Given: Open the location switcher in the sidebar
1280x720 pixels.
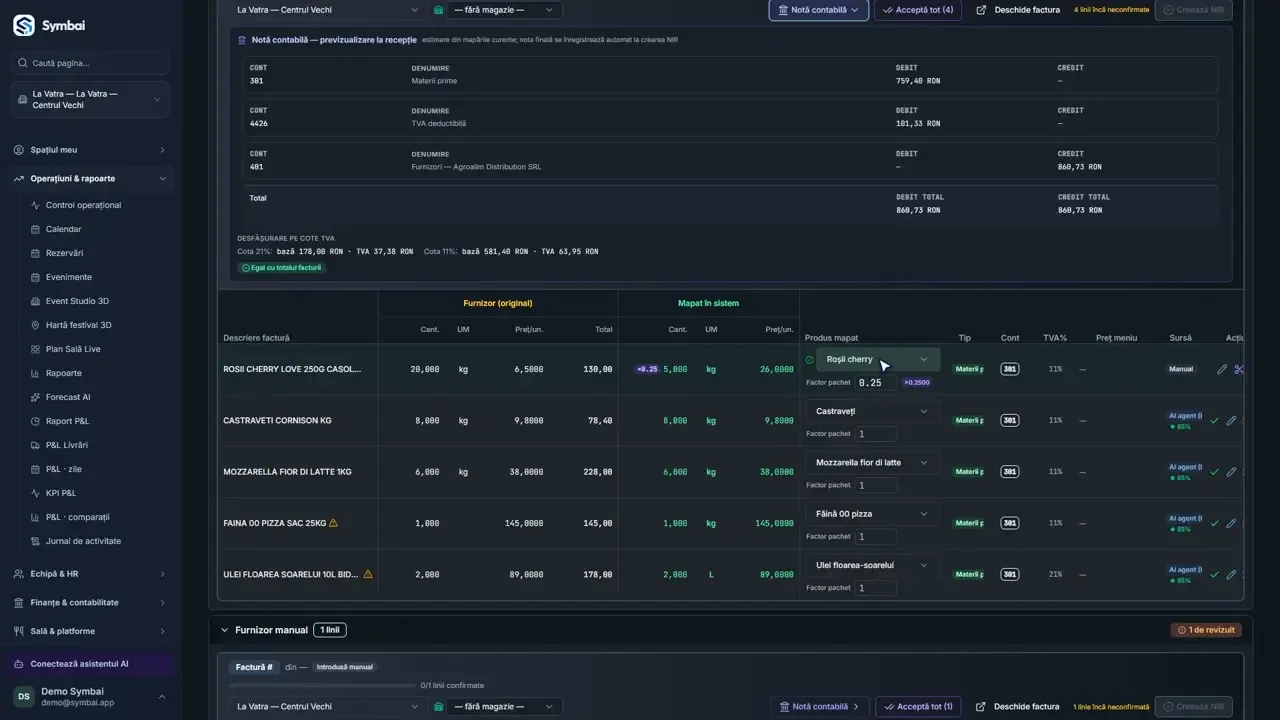Looking at the screenshot, I should 90,99.
